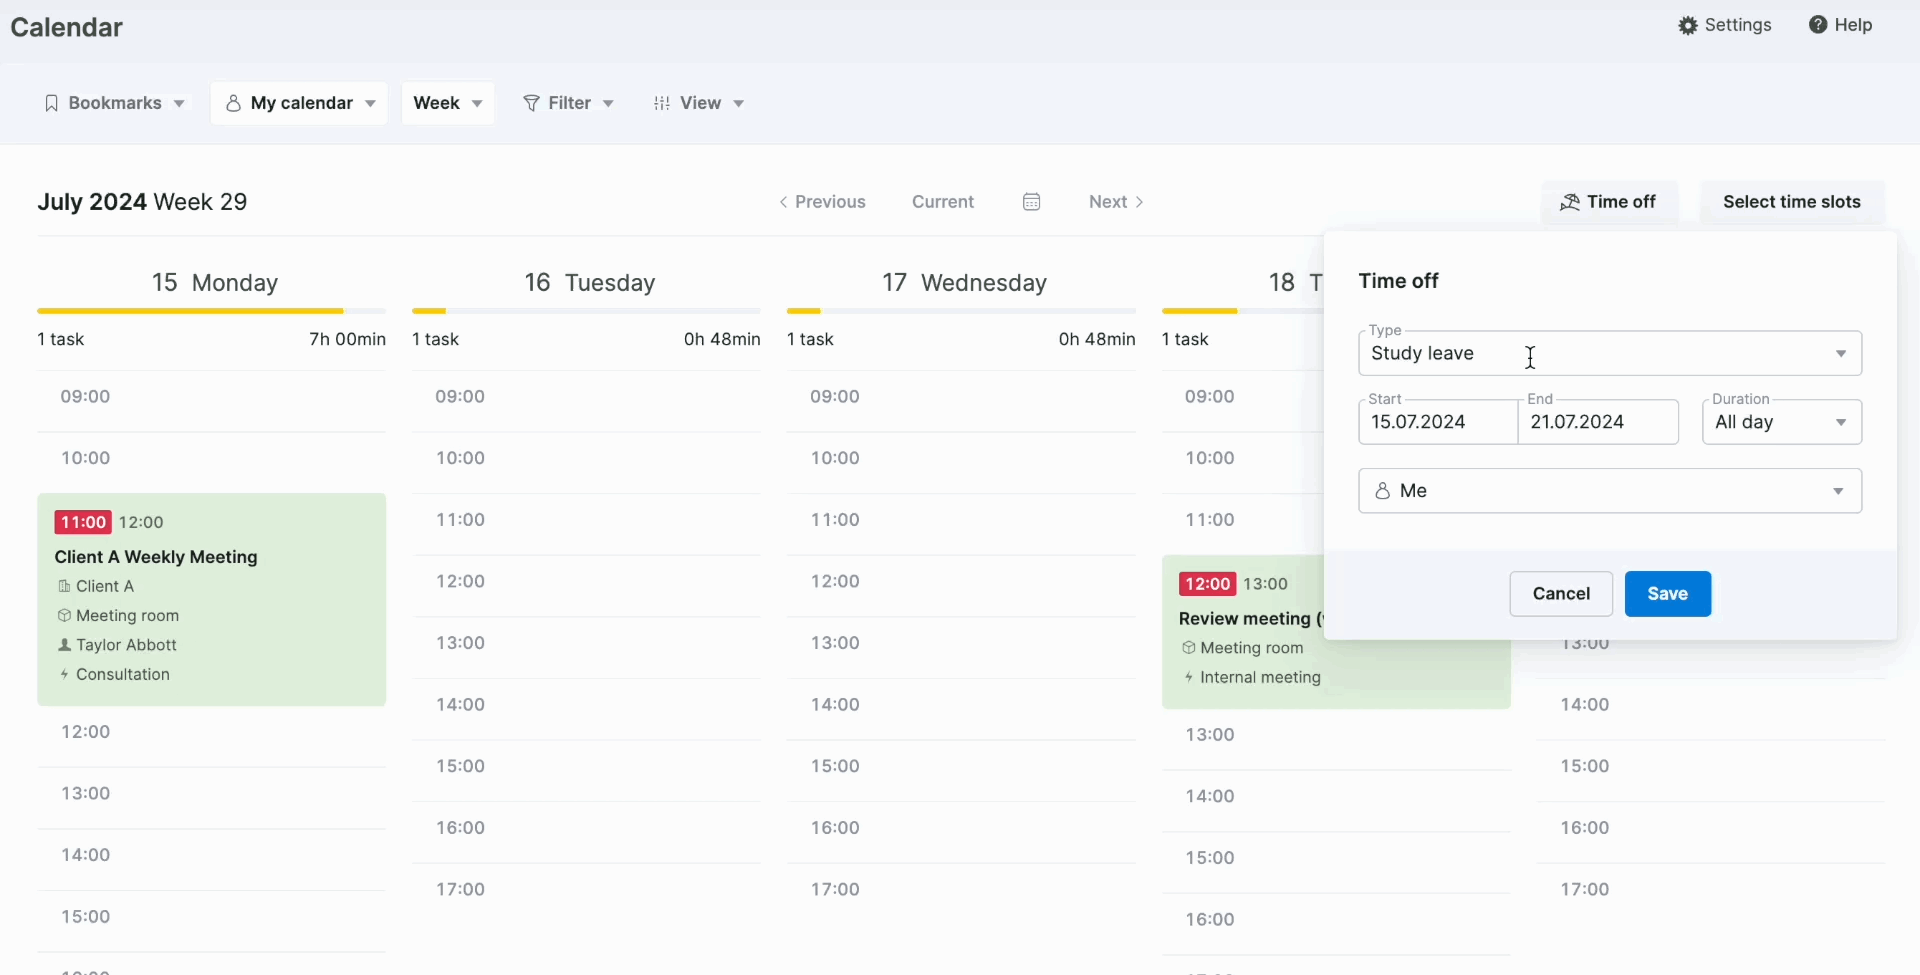Click the 17 Wednesday day header
Image resolution: width=1920 pixels, height=975 pixels.
964,283
